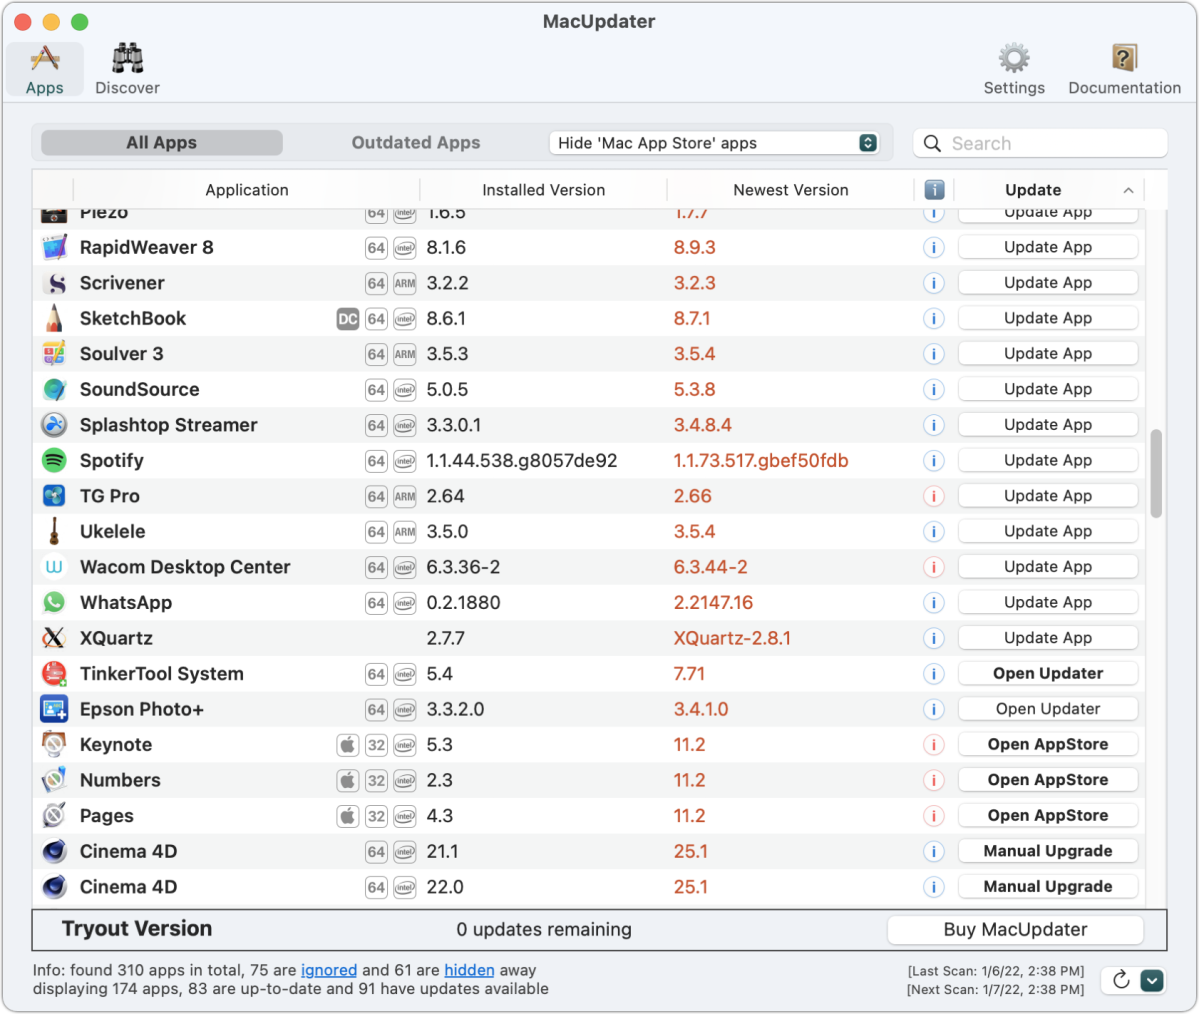Show red info icon for Pages
This screenshot has width=1199, height=1014.
tap(934, 816)
